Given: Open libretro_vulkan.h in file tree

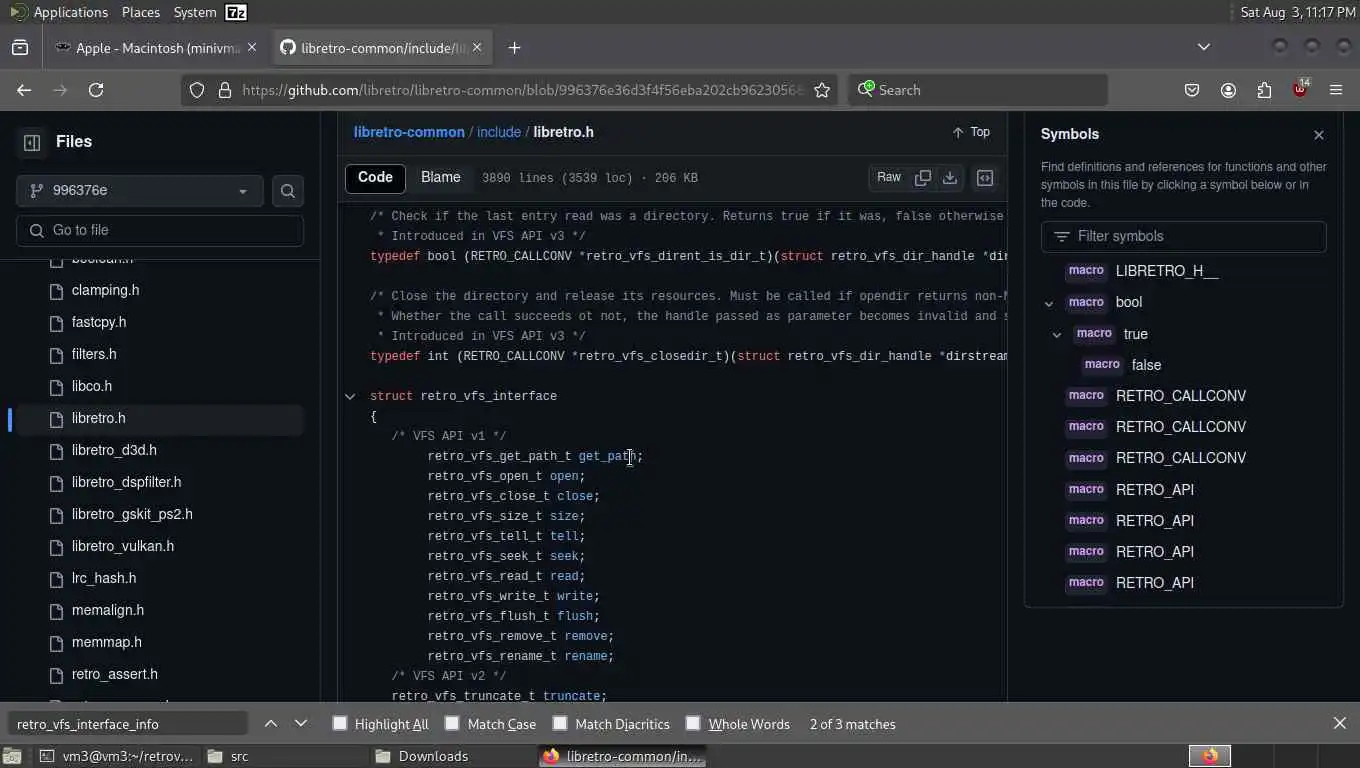Looking at the screenshot, I should (123, 546).
